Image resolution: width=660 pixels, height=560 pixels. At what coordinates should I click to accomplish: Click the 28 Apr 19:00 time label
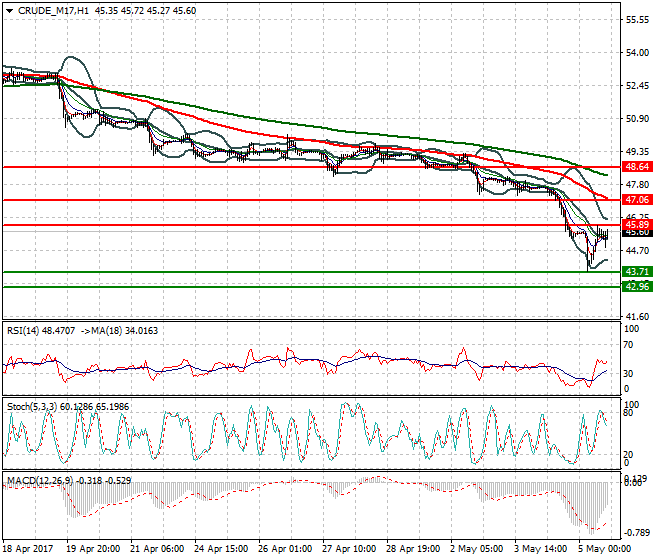[x=413, y=549]
